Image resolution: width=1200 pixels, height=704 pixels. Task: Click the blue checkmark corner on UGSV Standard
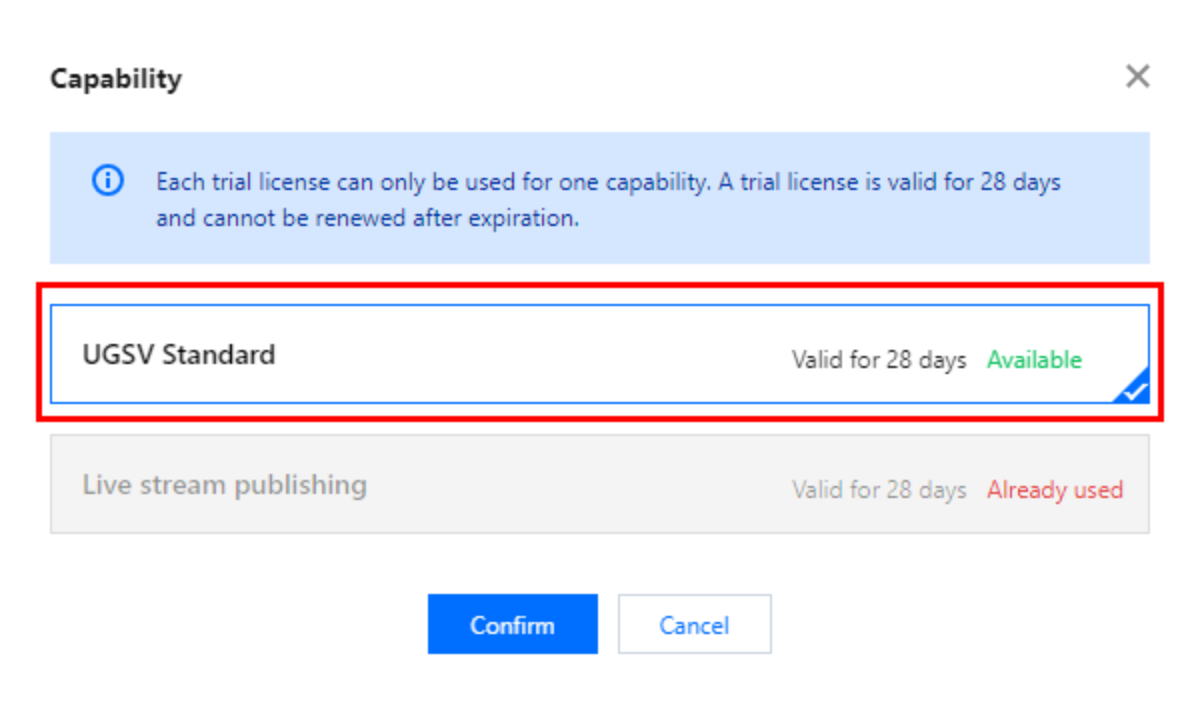(x=1135, y=389)
